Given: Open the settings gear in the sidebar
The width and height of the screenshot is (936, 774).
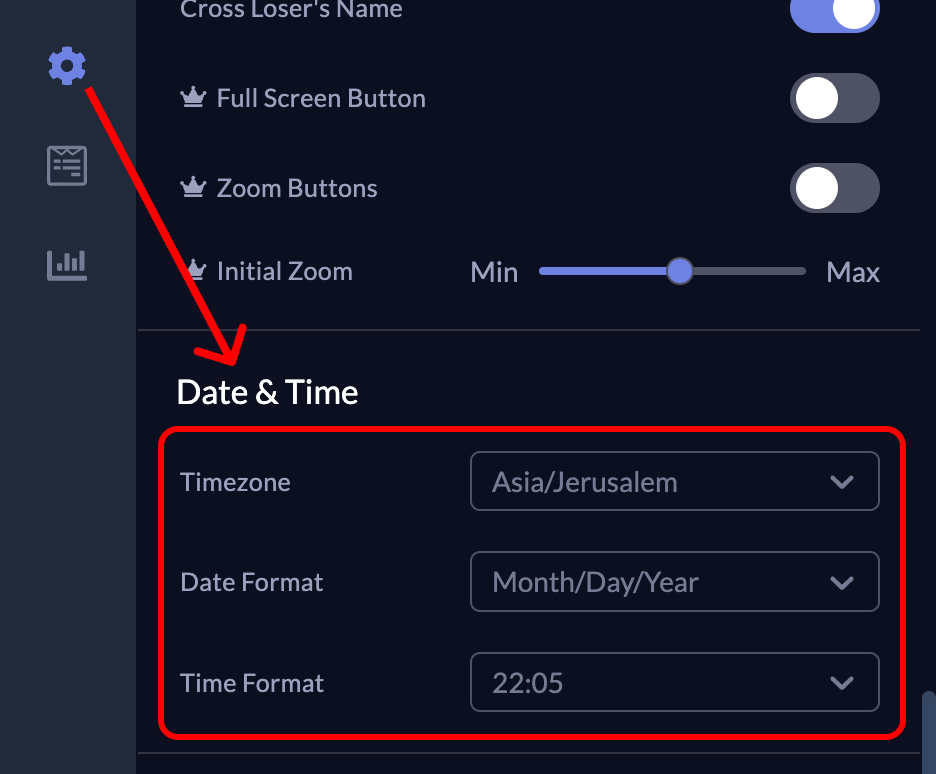Looking at the screenshot, I should 67,66.
